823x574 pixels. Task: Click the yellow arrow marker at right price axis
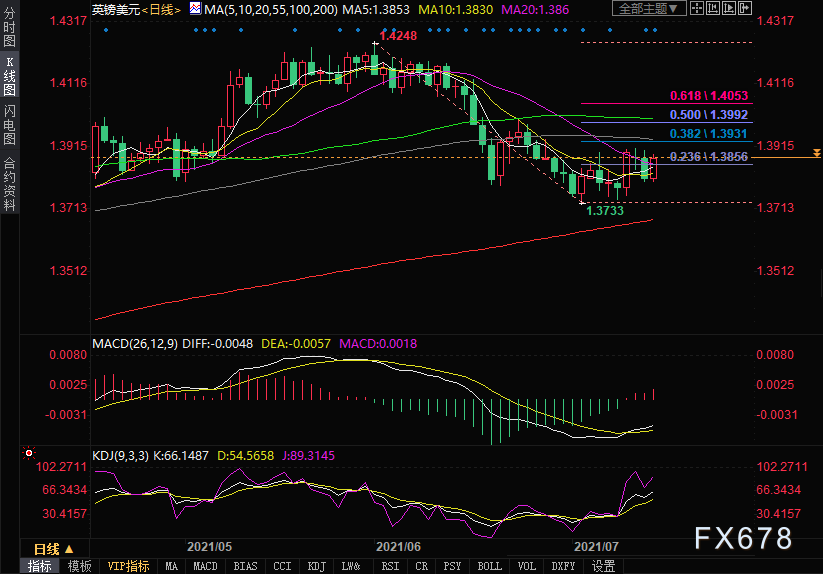coord(817,152)
